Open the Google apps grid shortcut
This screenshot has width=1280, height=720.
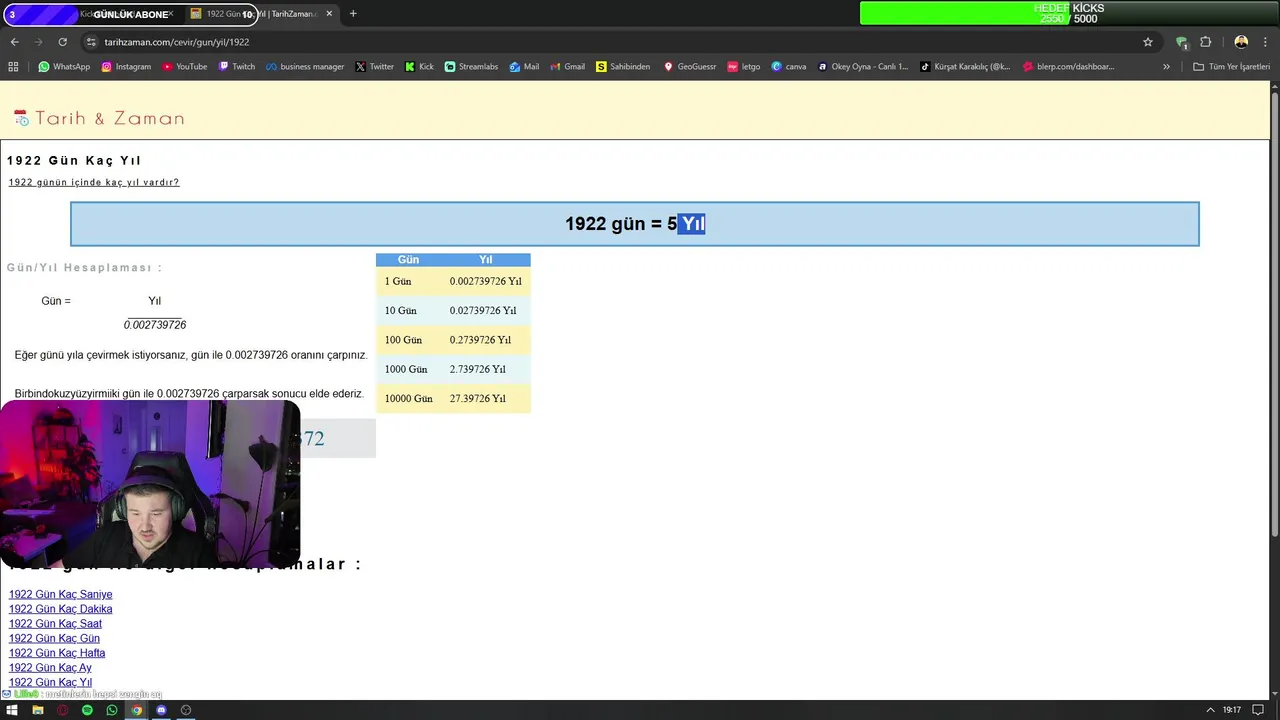(13, 67)
